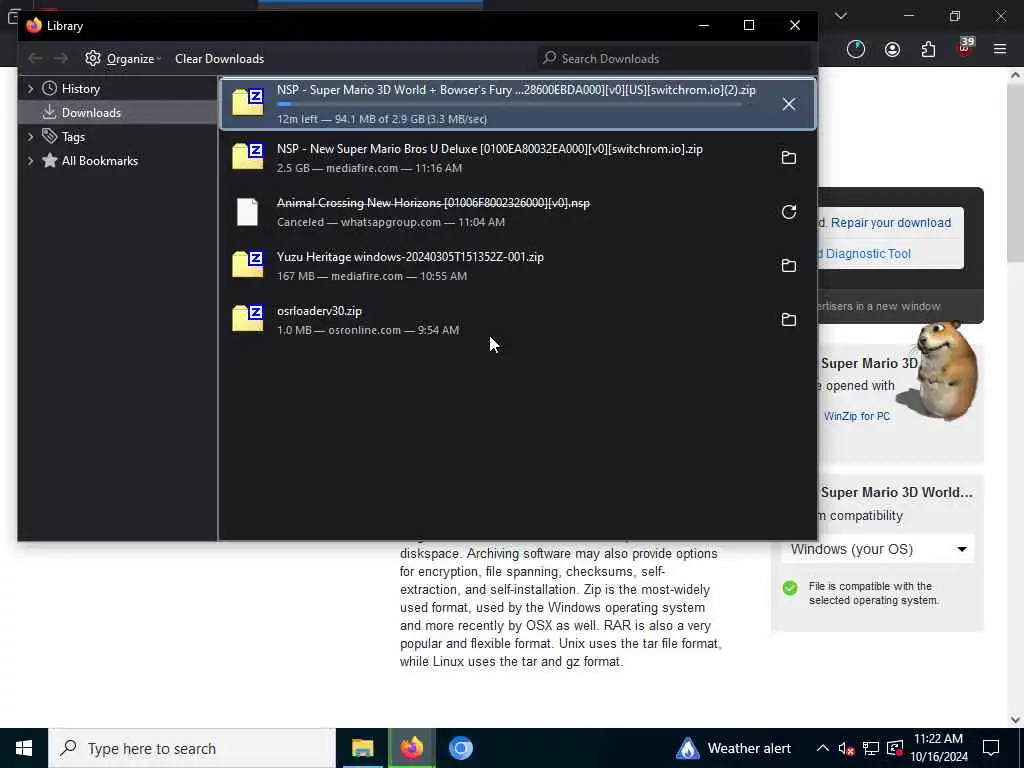
Task: Click the WinZip for PC link
Action: click(857, 417)
